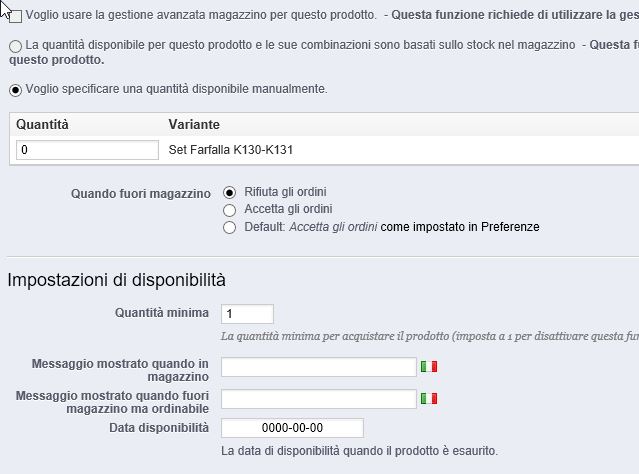Click the 'Quantità minima' input field

point(247,314)
